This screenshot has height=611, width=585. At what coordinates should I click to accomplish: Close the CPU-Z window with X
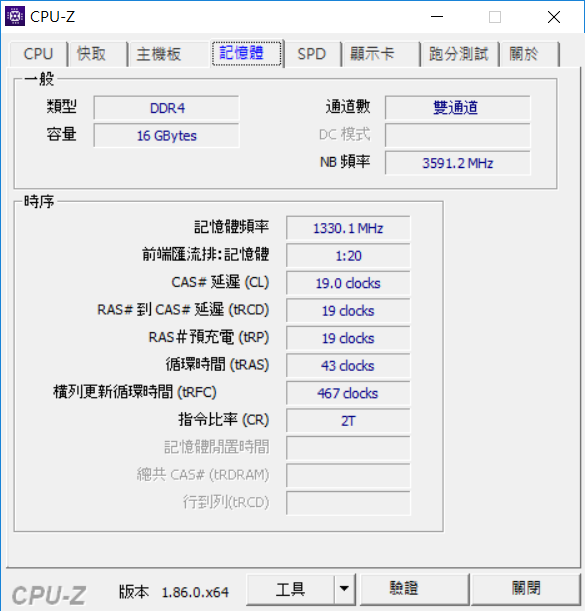[553, 17]
